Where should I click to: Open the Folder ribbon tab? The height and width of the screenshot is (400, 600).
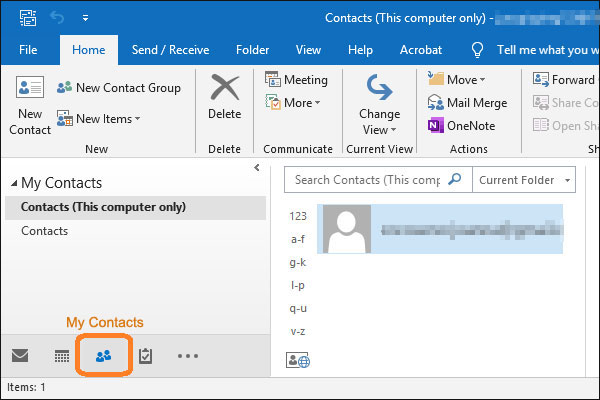252,50
